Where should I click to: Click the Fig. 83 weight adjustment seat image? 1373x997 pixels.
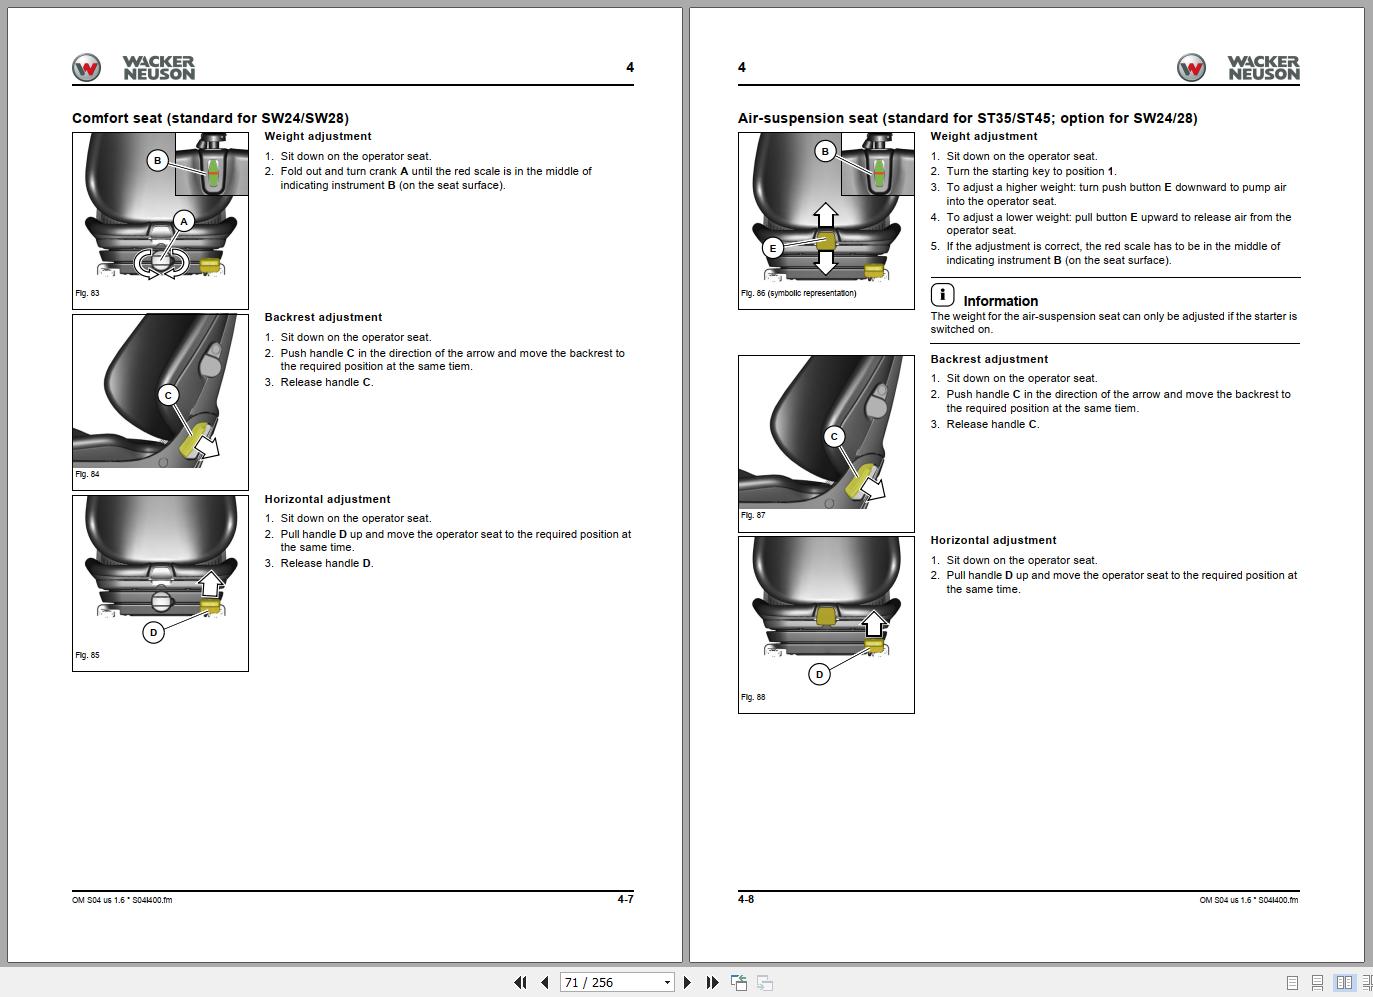coord(160,220)
